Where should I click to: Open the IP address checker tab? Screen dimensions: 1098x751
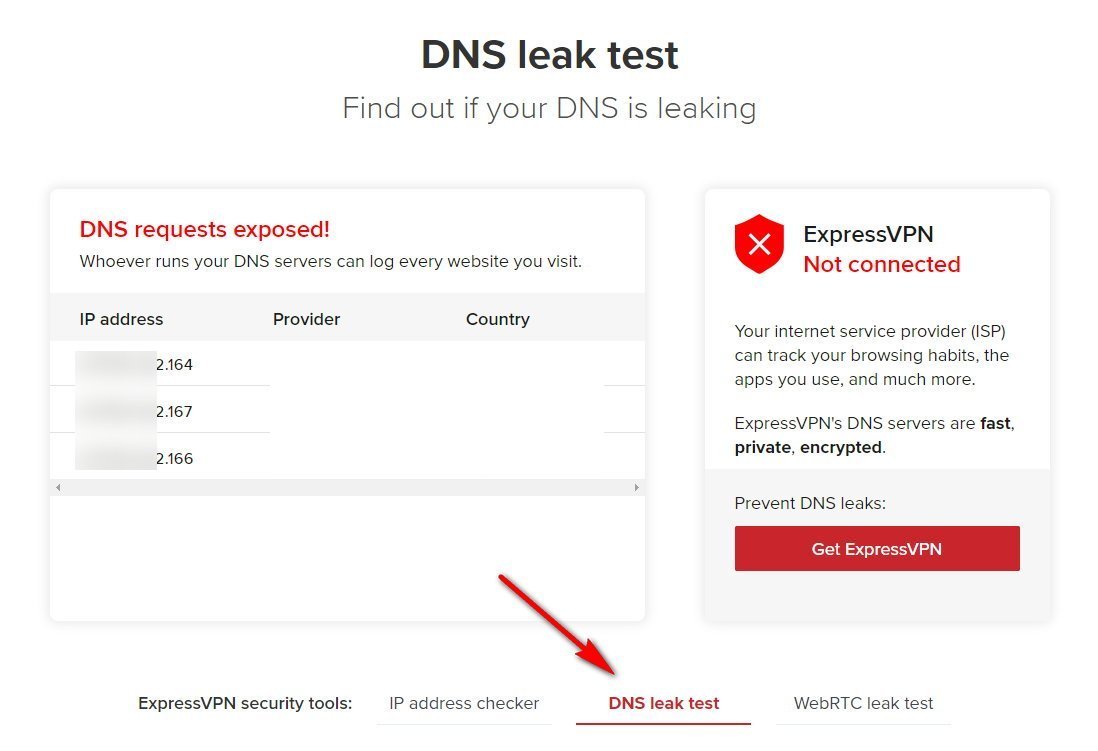point(464,703)
